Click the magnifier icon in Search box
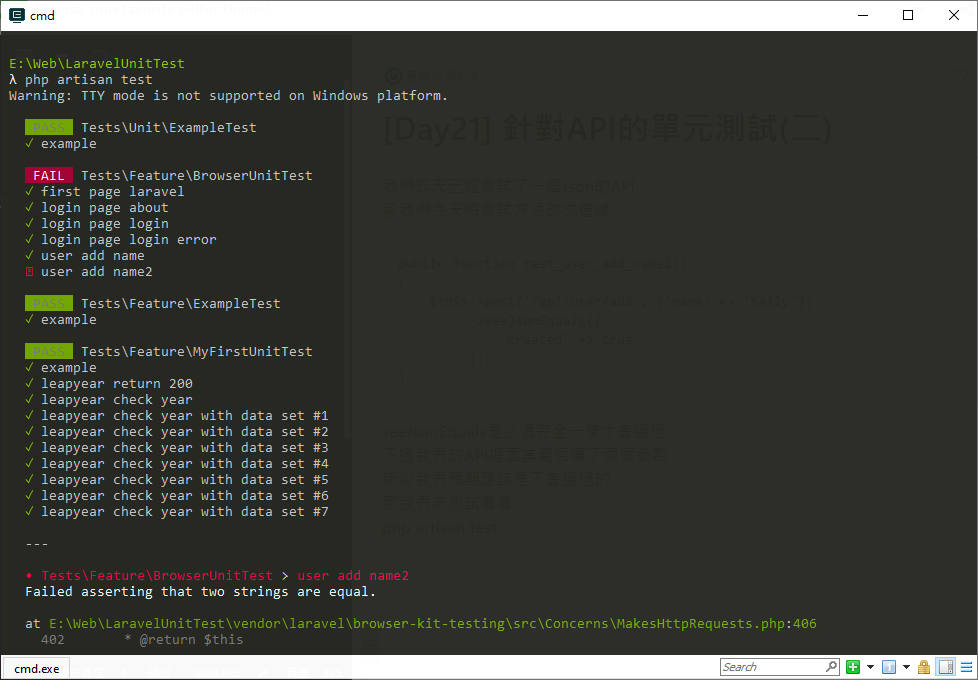The image size is (978, 680). tap(831, 666)
